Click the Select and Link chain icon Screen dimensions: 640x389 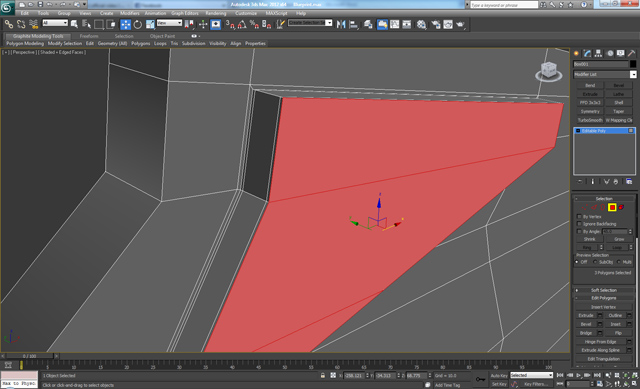coord(9,24)
